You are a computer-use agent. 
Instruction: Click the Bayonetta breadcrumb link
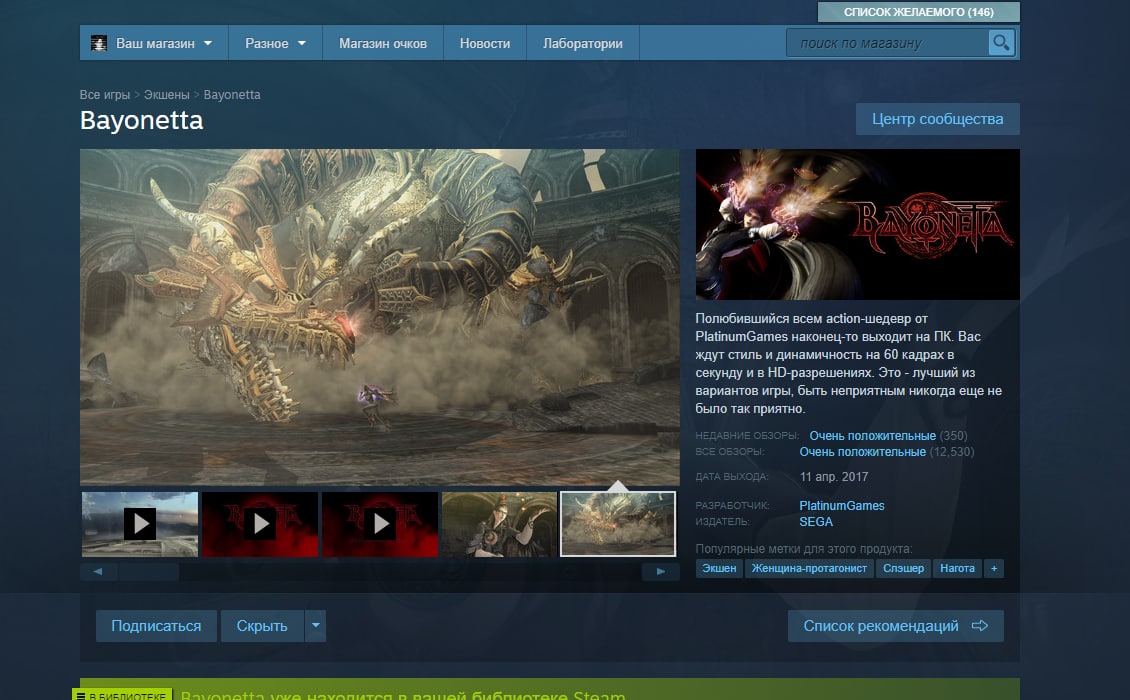coord(232,94)
